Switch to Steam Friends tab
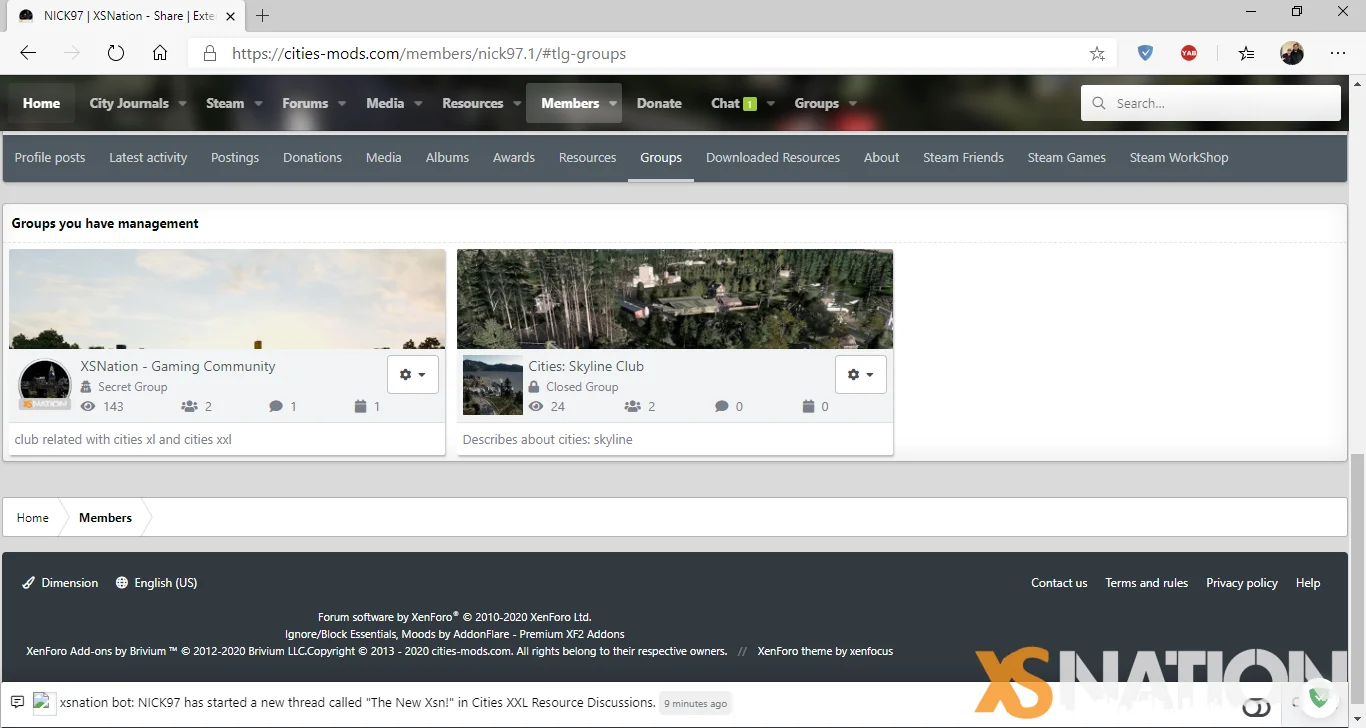This screenshot has height=728, width=1366. pos(963,158)
